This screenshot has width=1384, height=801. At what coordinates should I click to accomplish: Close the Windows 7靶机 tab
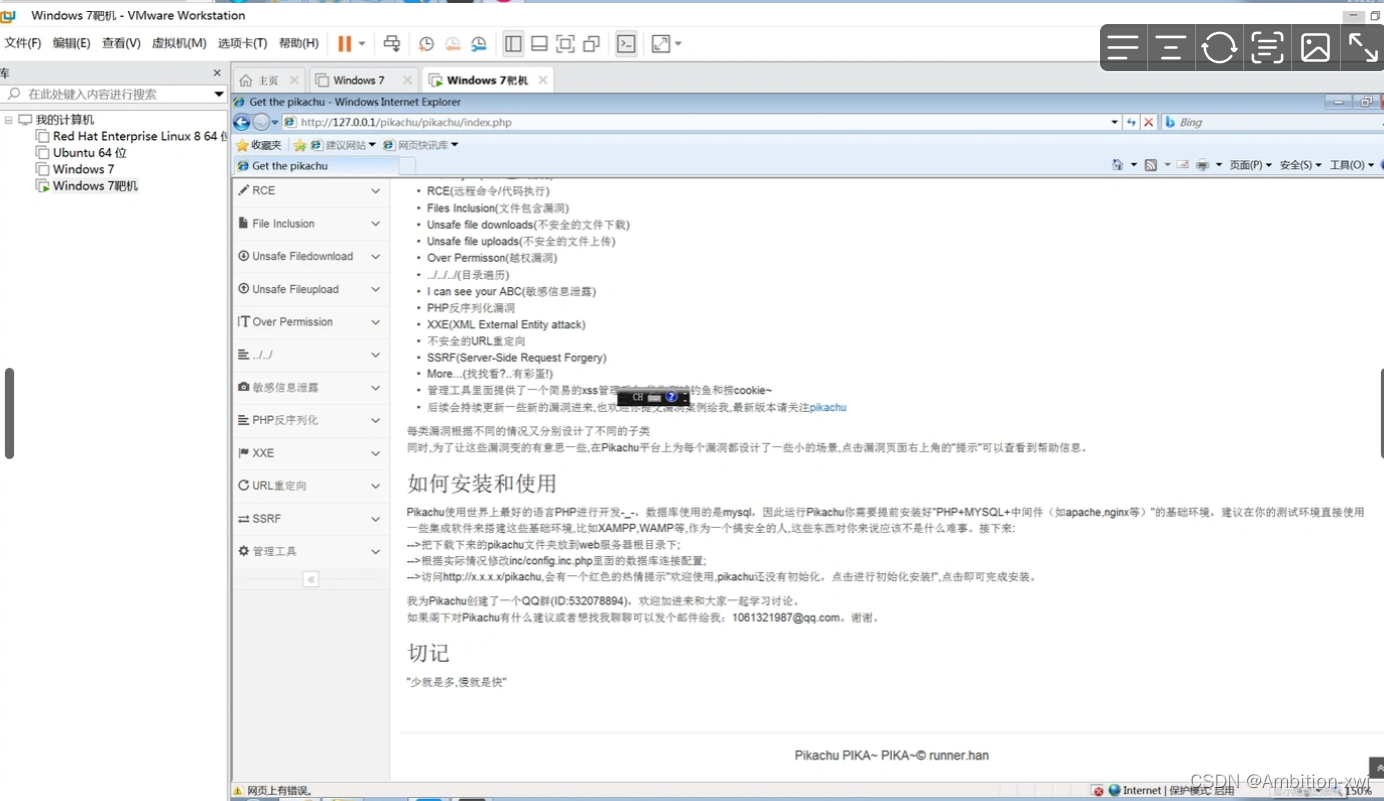543,80
